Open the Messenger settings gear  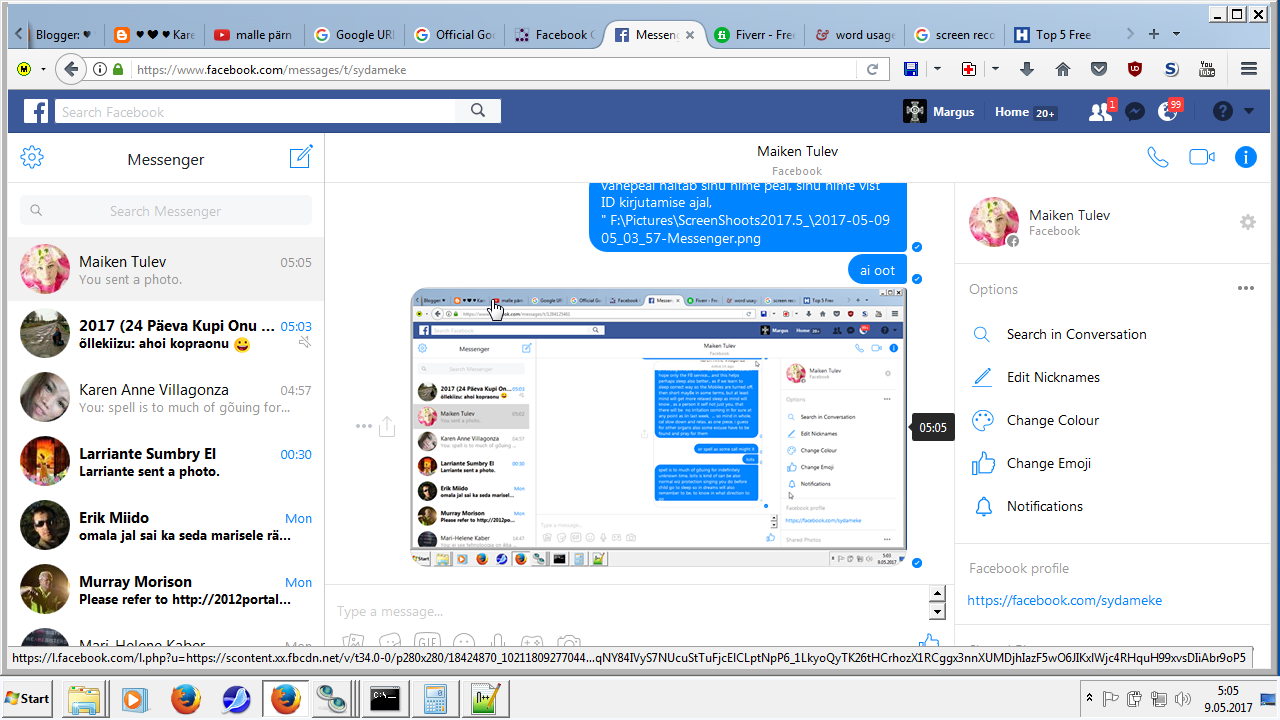32,157
